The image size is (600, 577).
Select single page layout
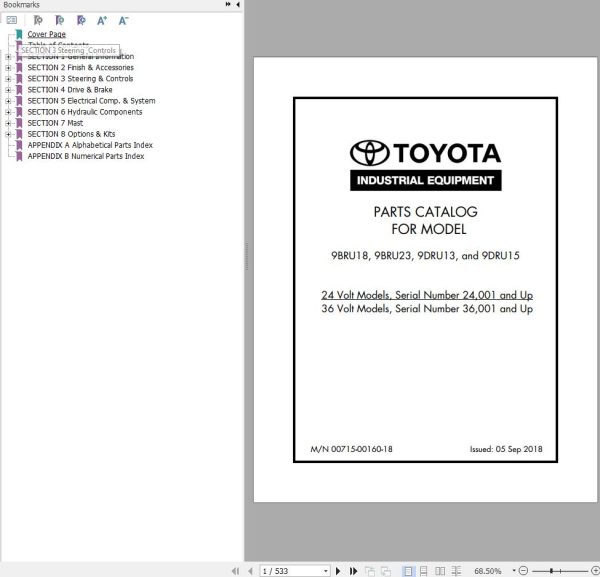pos(408,571)
